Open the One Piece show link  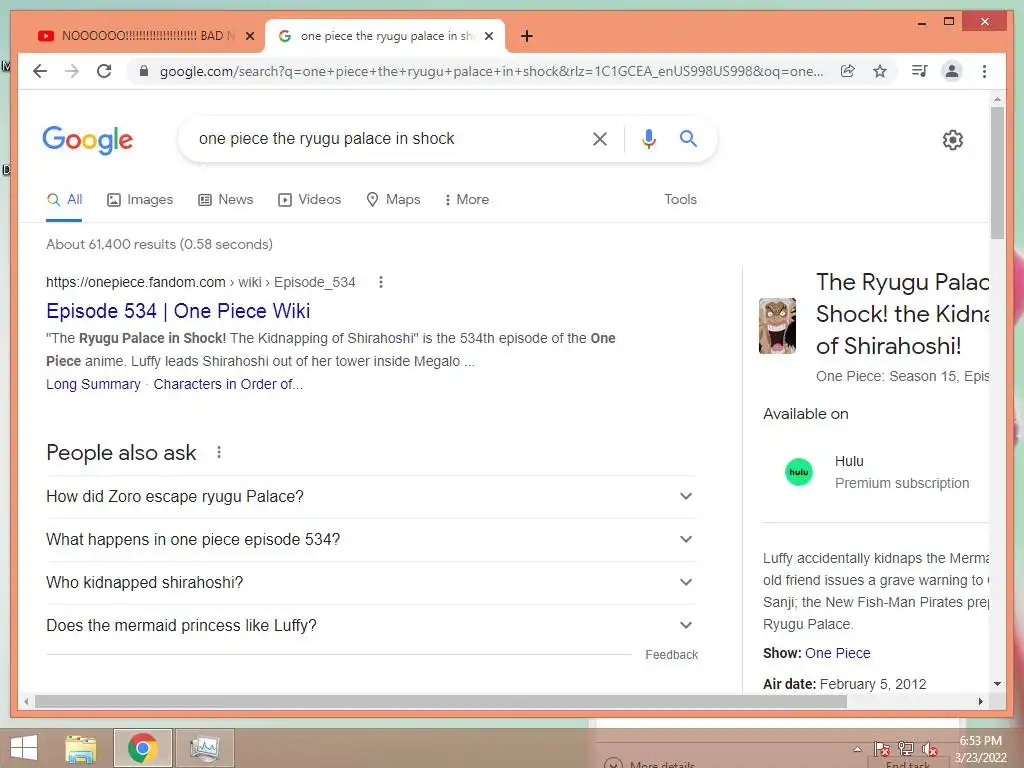[x=837, y=653]
